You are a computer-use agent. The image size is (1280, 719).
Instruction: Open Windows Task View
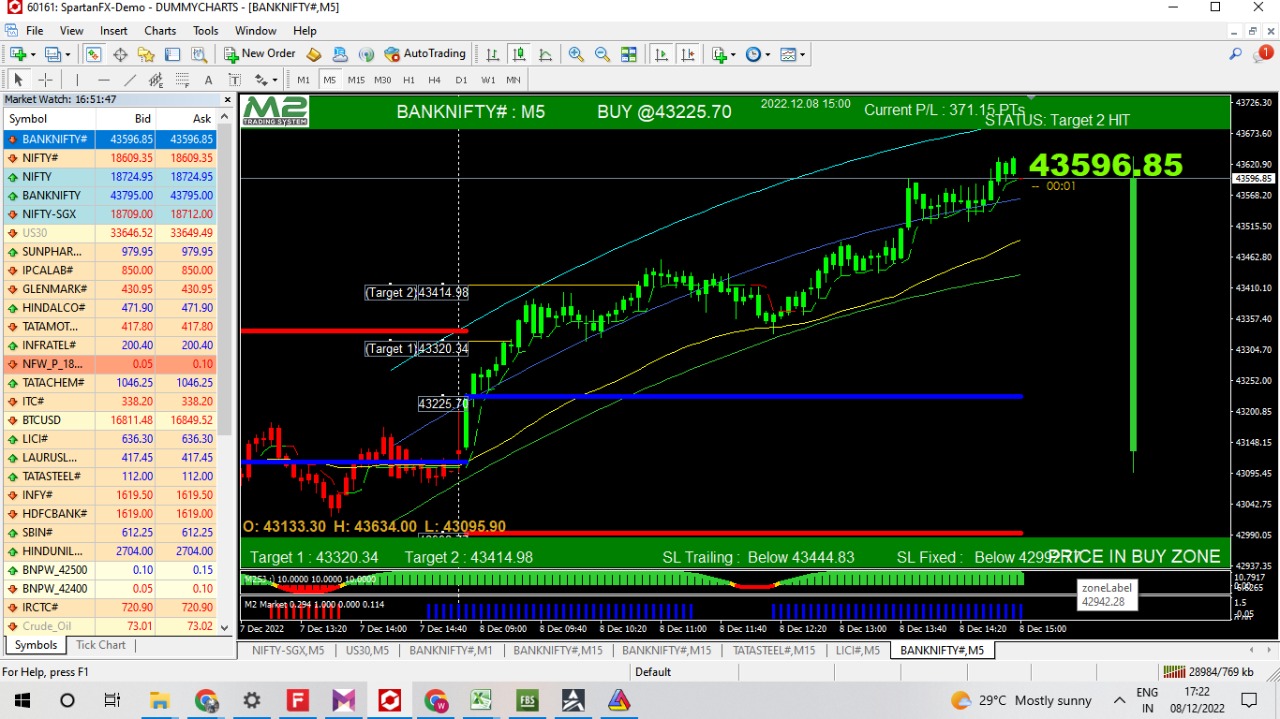click(x=112, y=700)
